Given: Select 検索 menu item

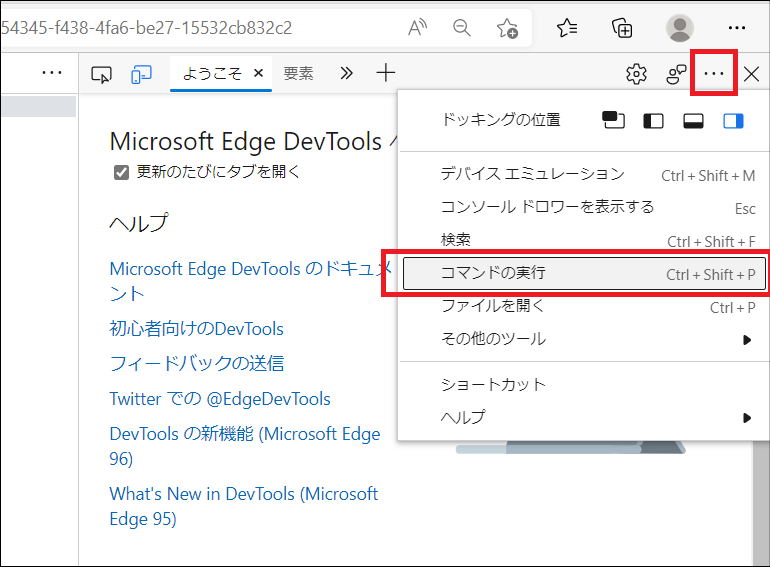Looking at the screenshot, I should pos(583,240).
